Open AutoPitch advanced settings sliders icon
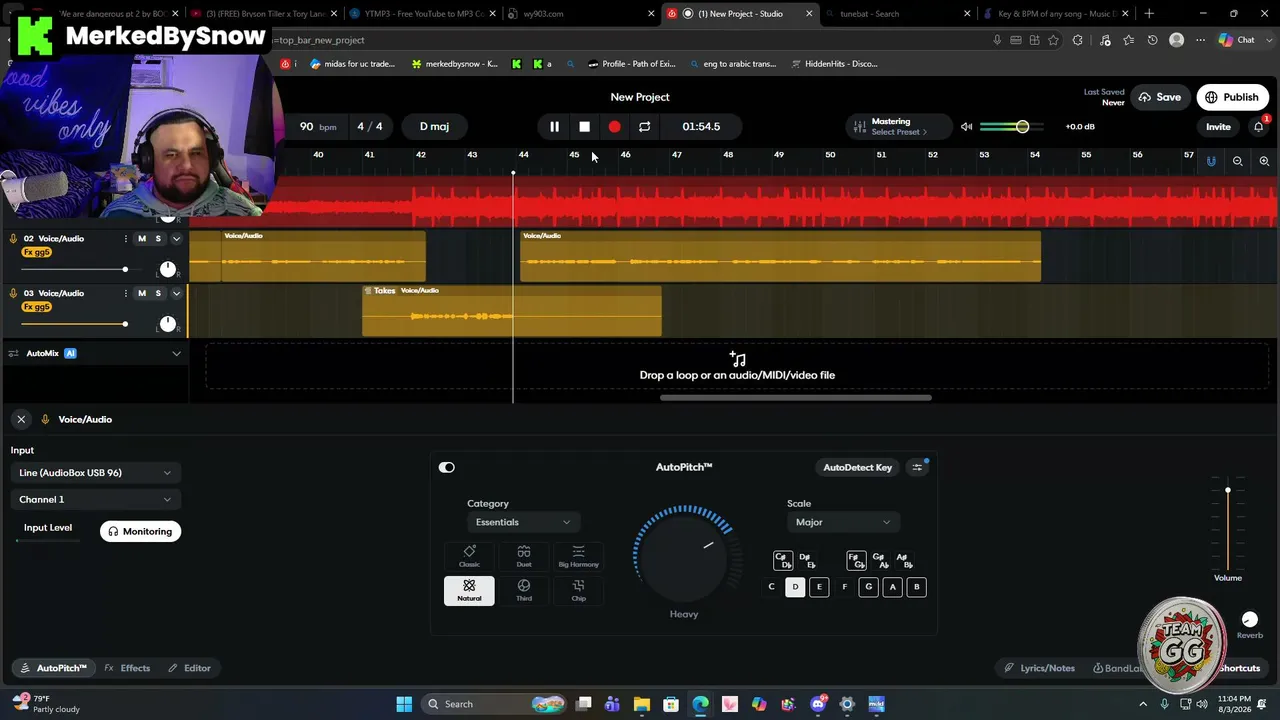 click(917, 467)
